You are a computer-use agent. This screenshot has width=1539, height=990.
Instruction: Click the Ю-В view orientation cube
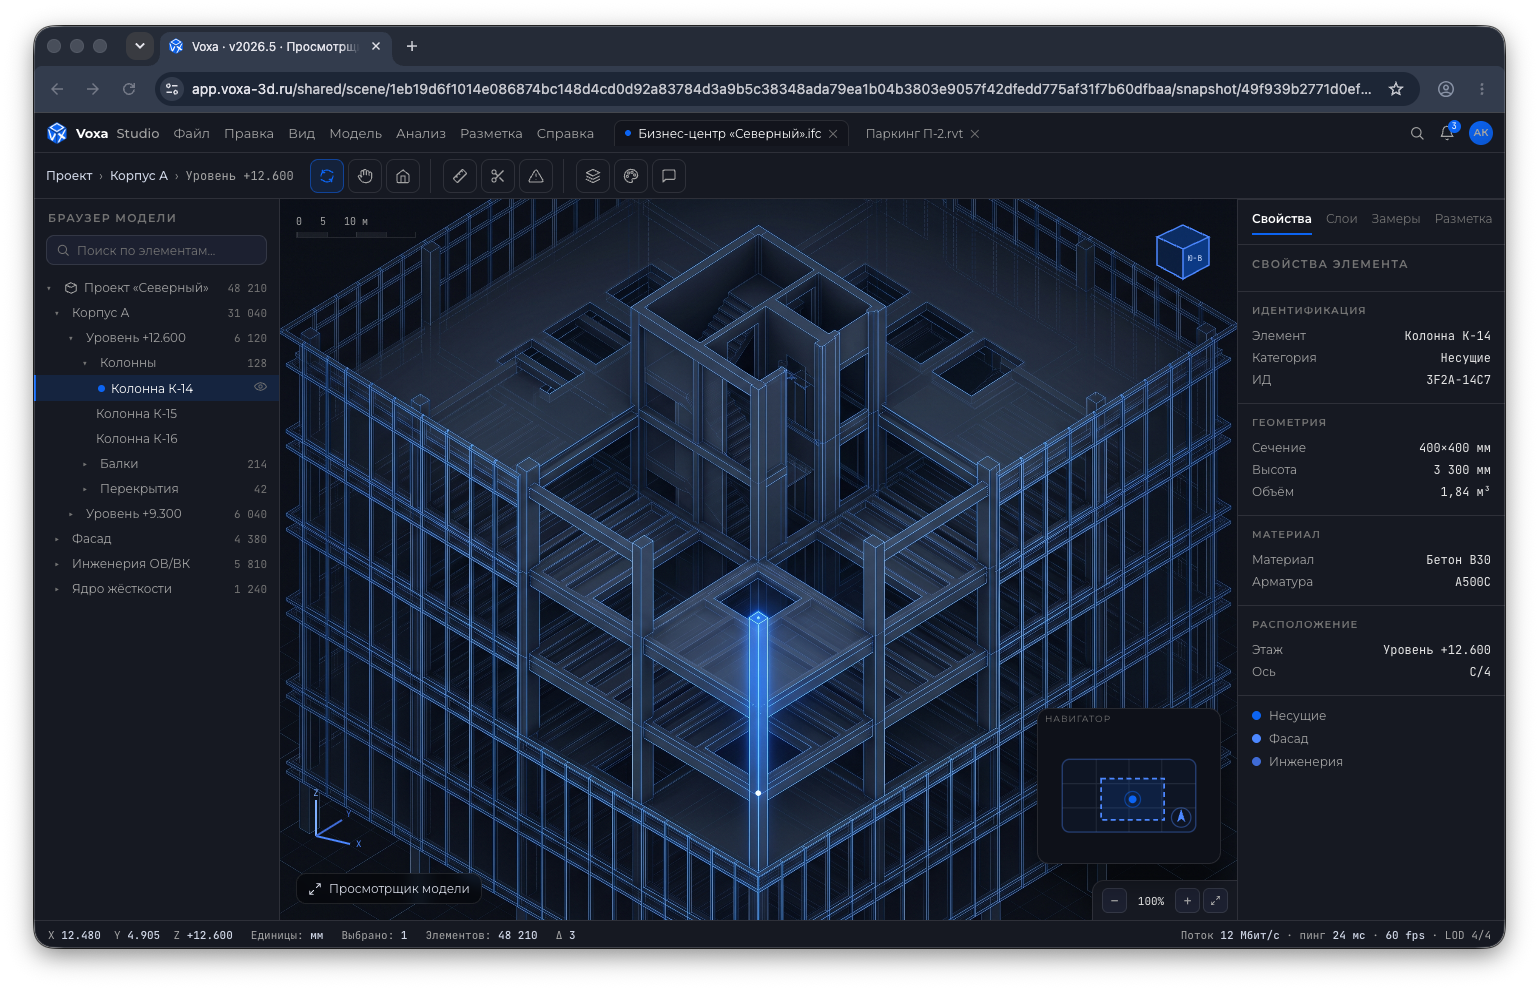(1183, 252)
